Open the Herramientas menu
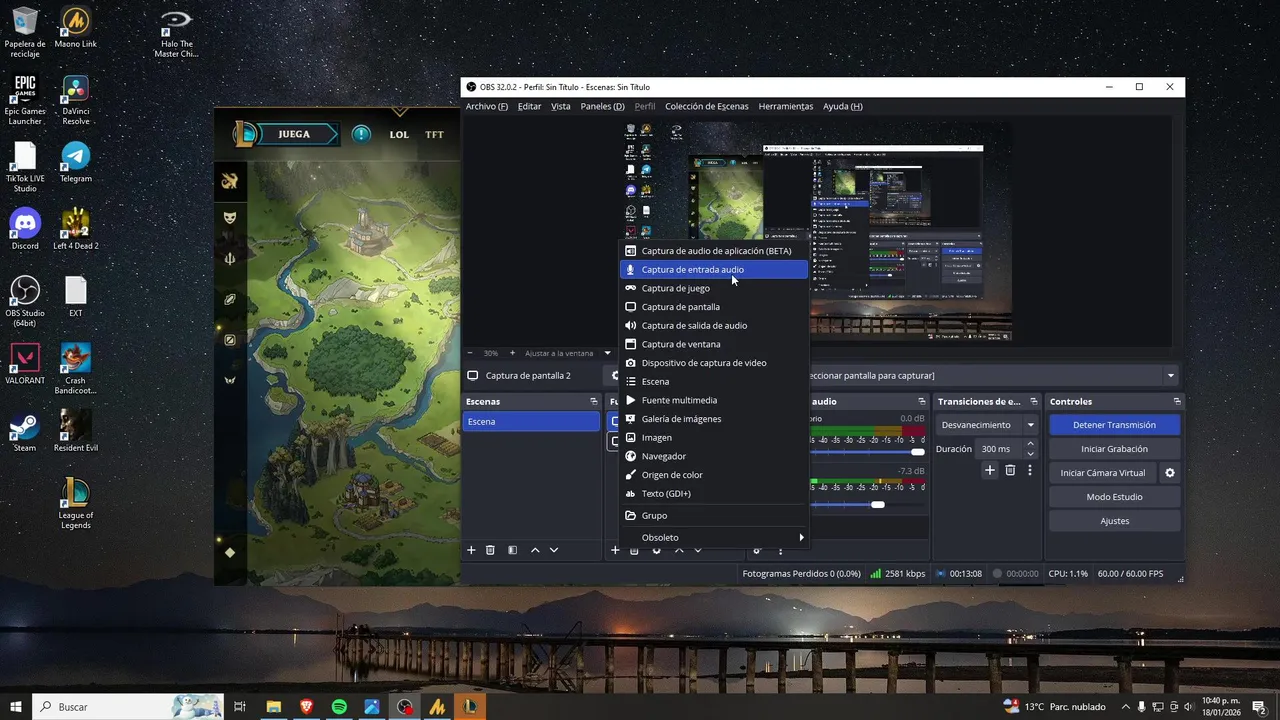This screenshot has width=1280, height=720. (x=785, y=106)
